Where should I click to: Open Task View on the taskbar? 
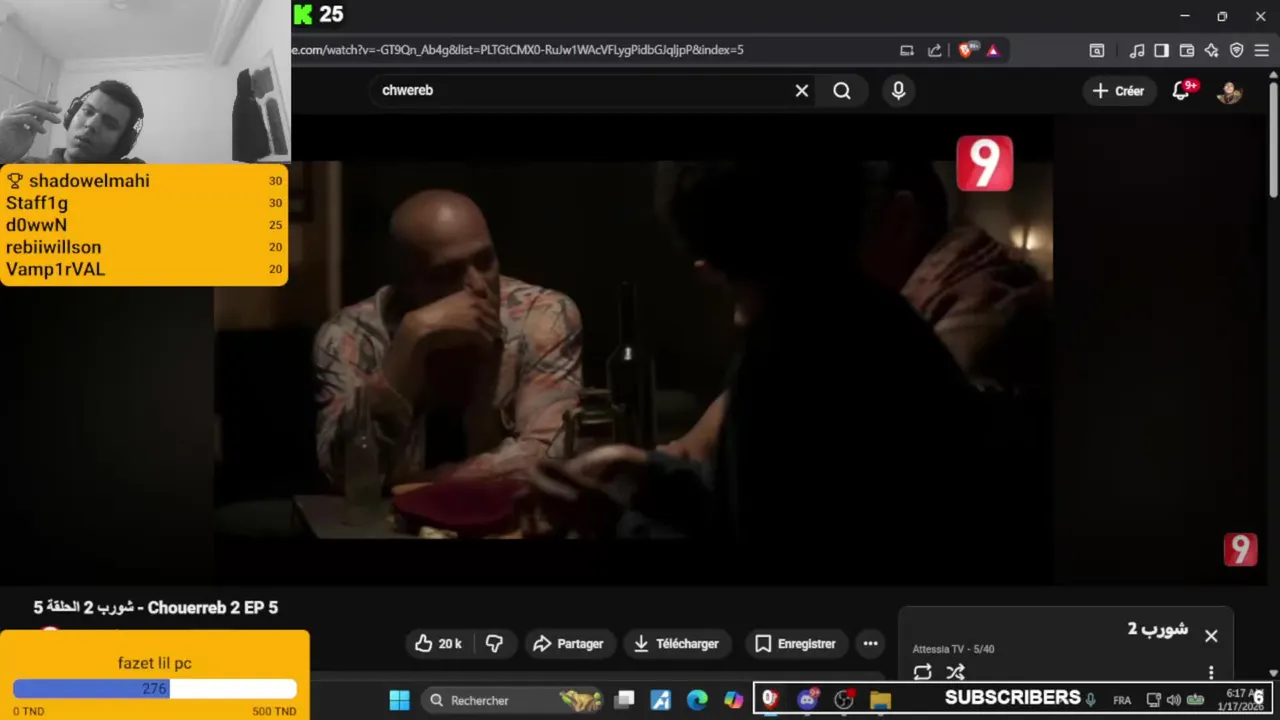pyautogui.click(x=624, y=700)
